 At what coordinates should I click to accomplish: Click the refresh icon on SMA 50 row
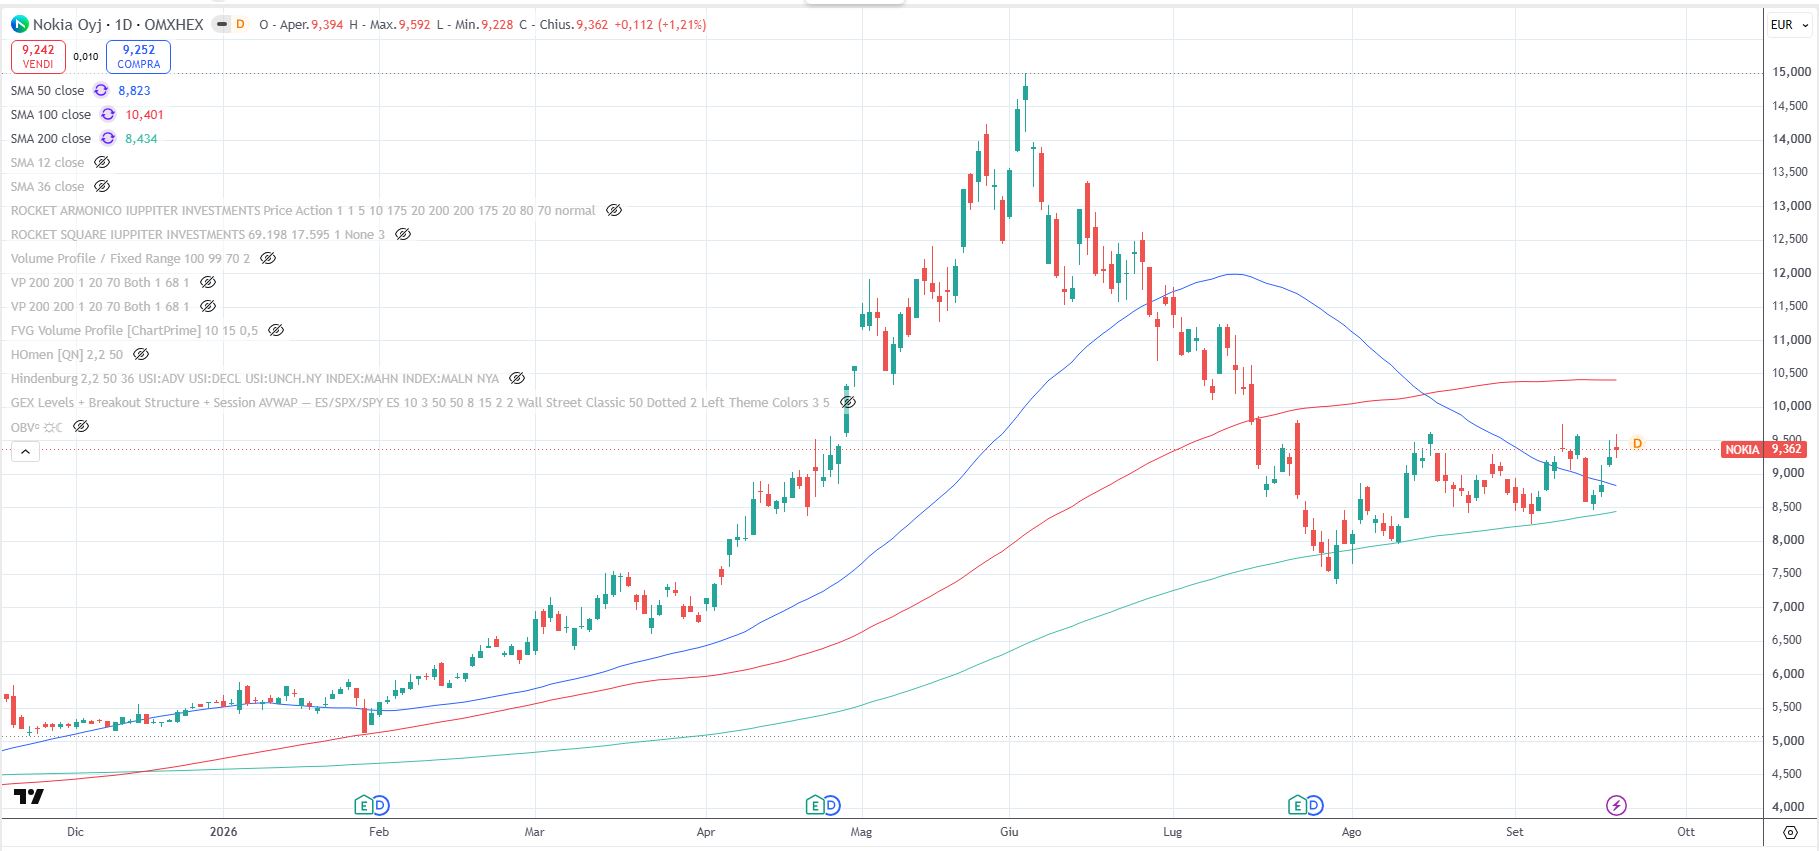pyautogui.click(x=101, y=90)
